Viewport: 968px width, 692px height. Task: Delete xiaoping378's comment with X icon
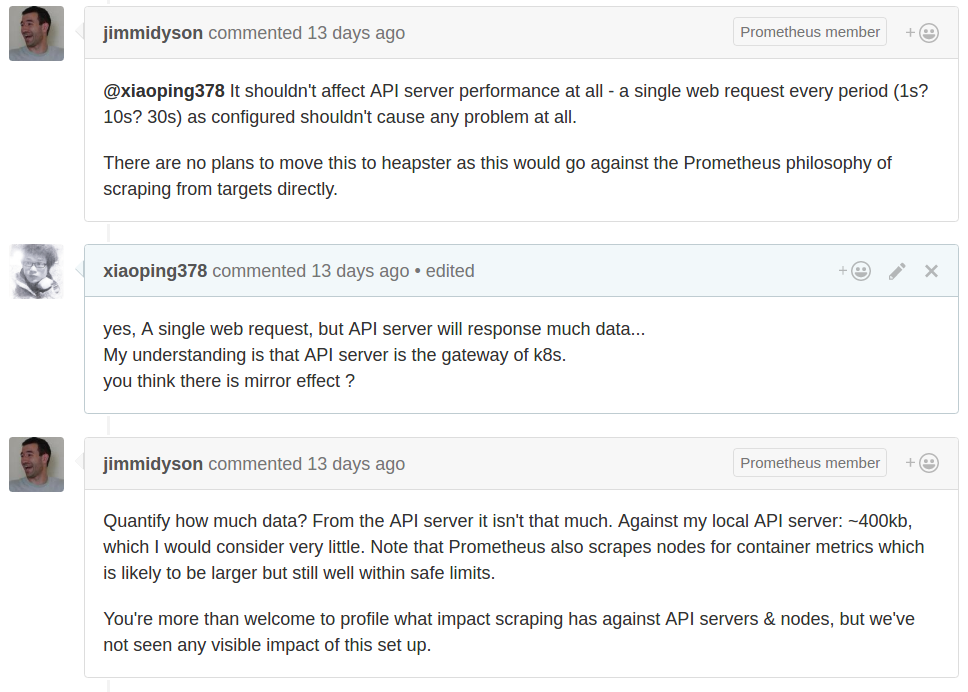pyautogui.click(x=931, y=271)
